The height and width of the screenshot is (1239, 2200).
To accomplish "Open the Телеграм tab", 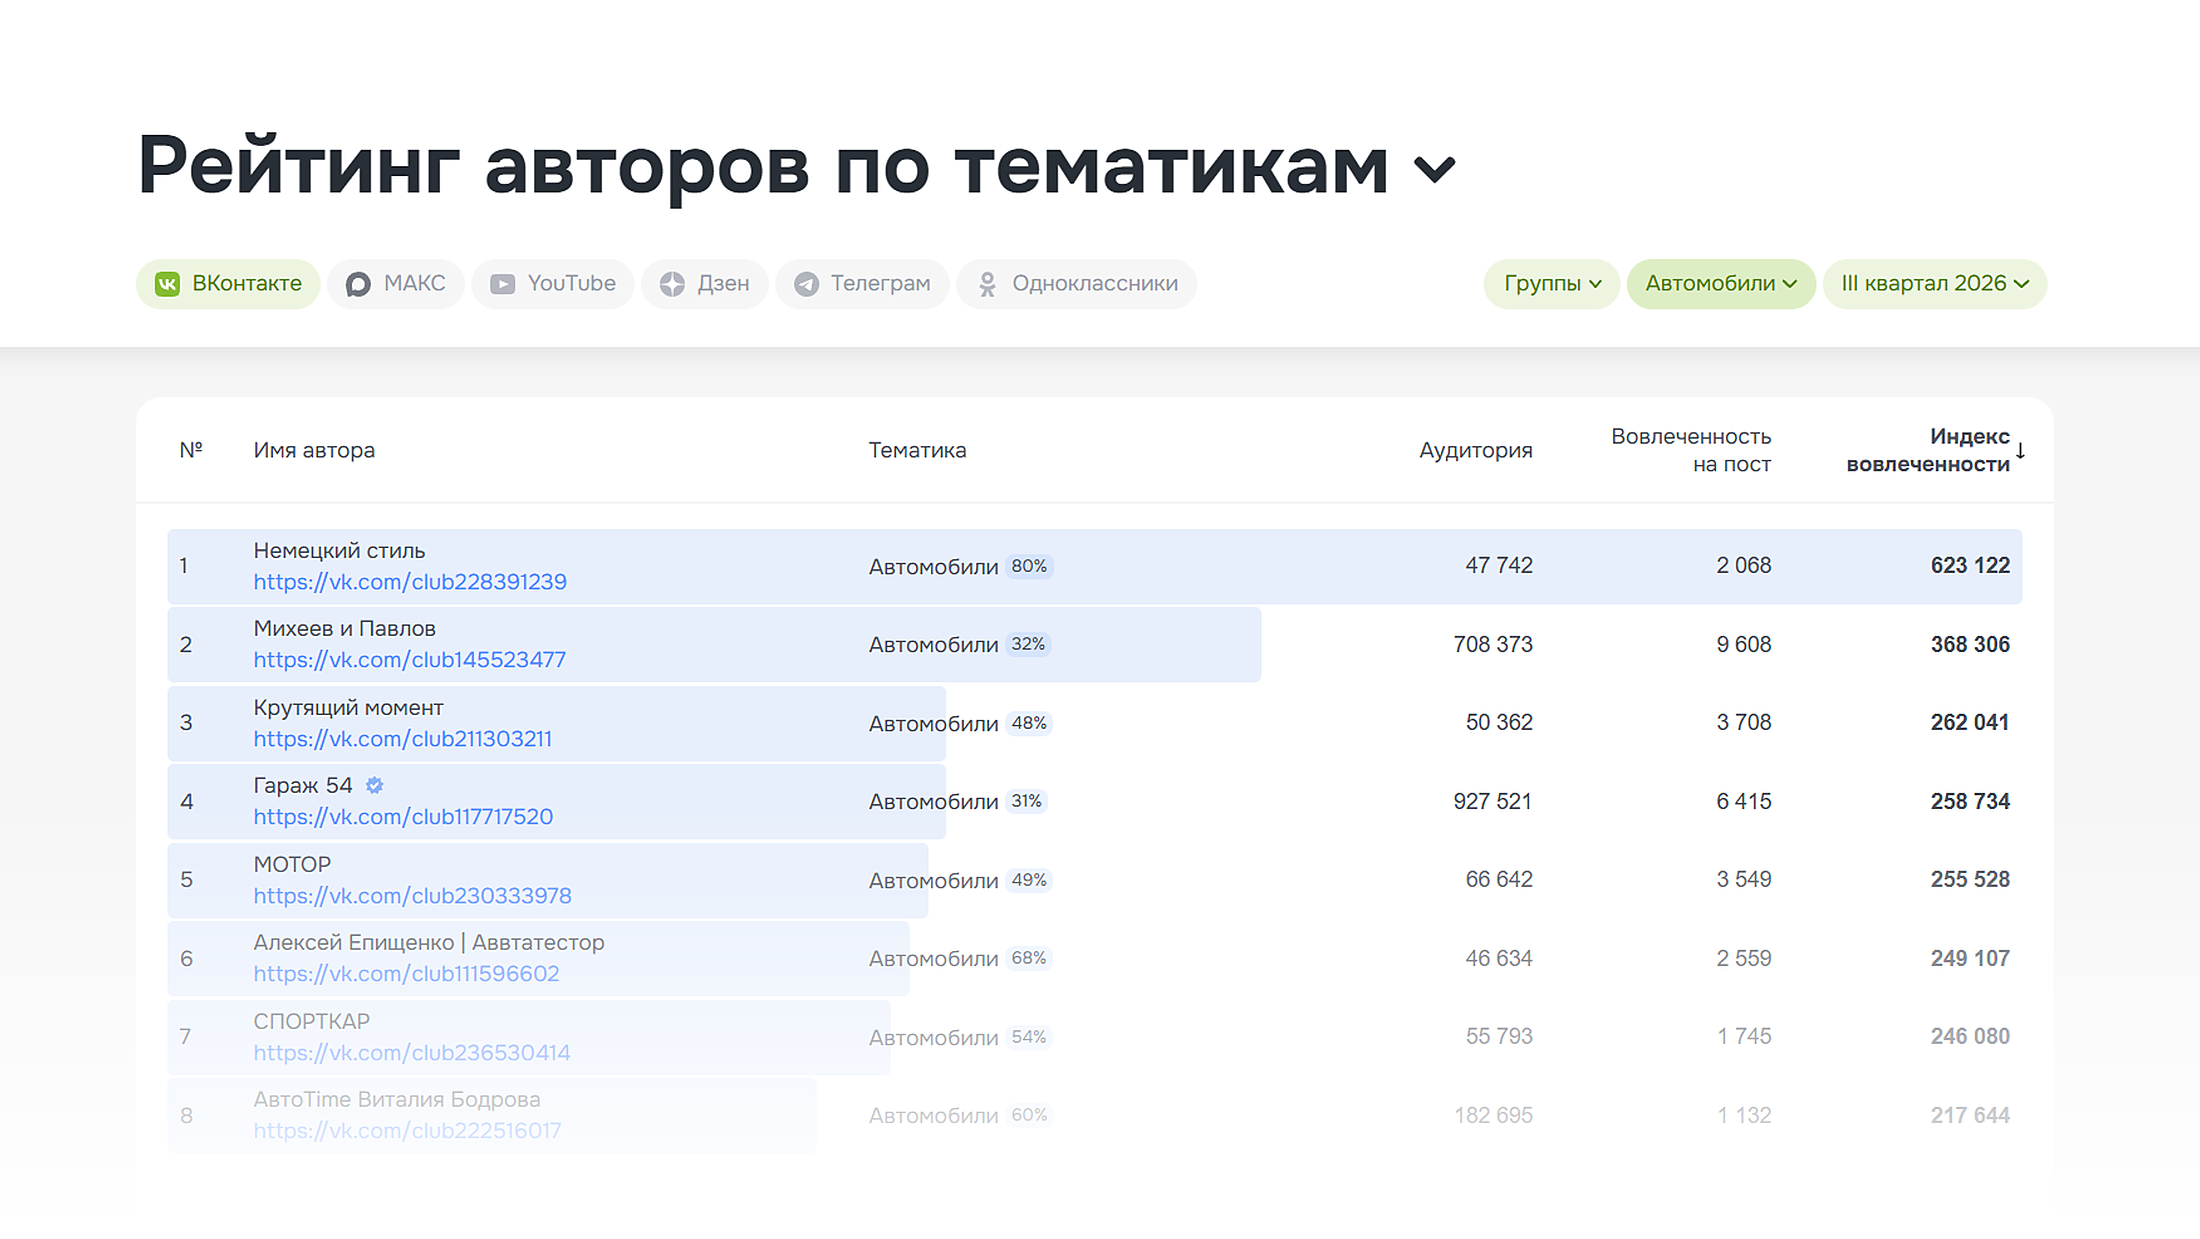I will [862, 284].
